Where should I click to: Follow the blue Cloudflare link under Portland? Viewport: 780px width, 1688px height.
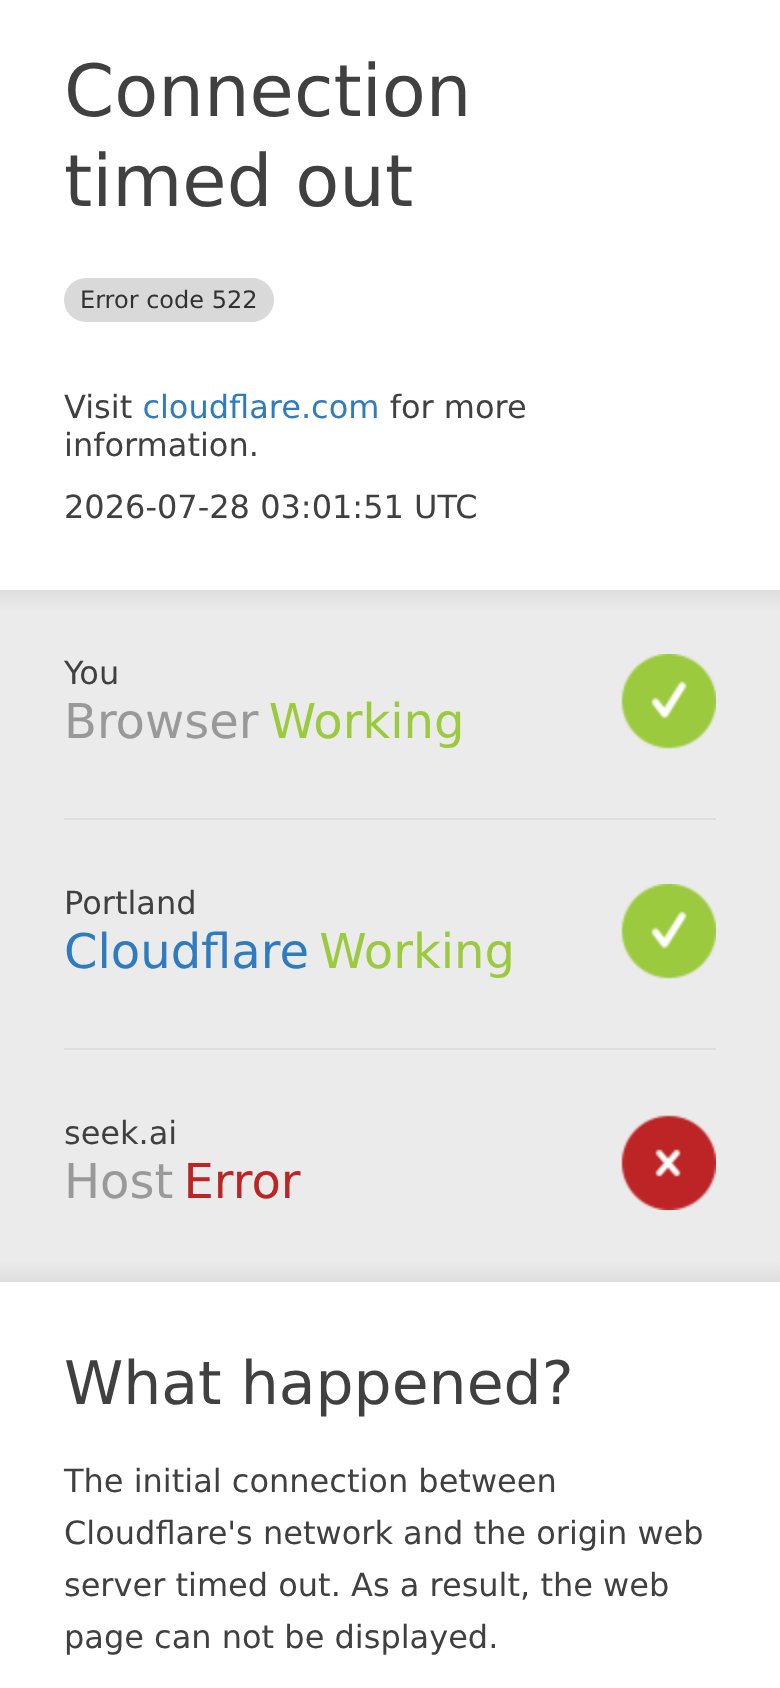coord(187,951)
